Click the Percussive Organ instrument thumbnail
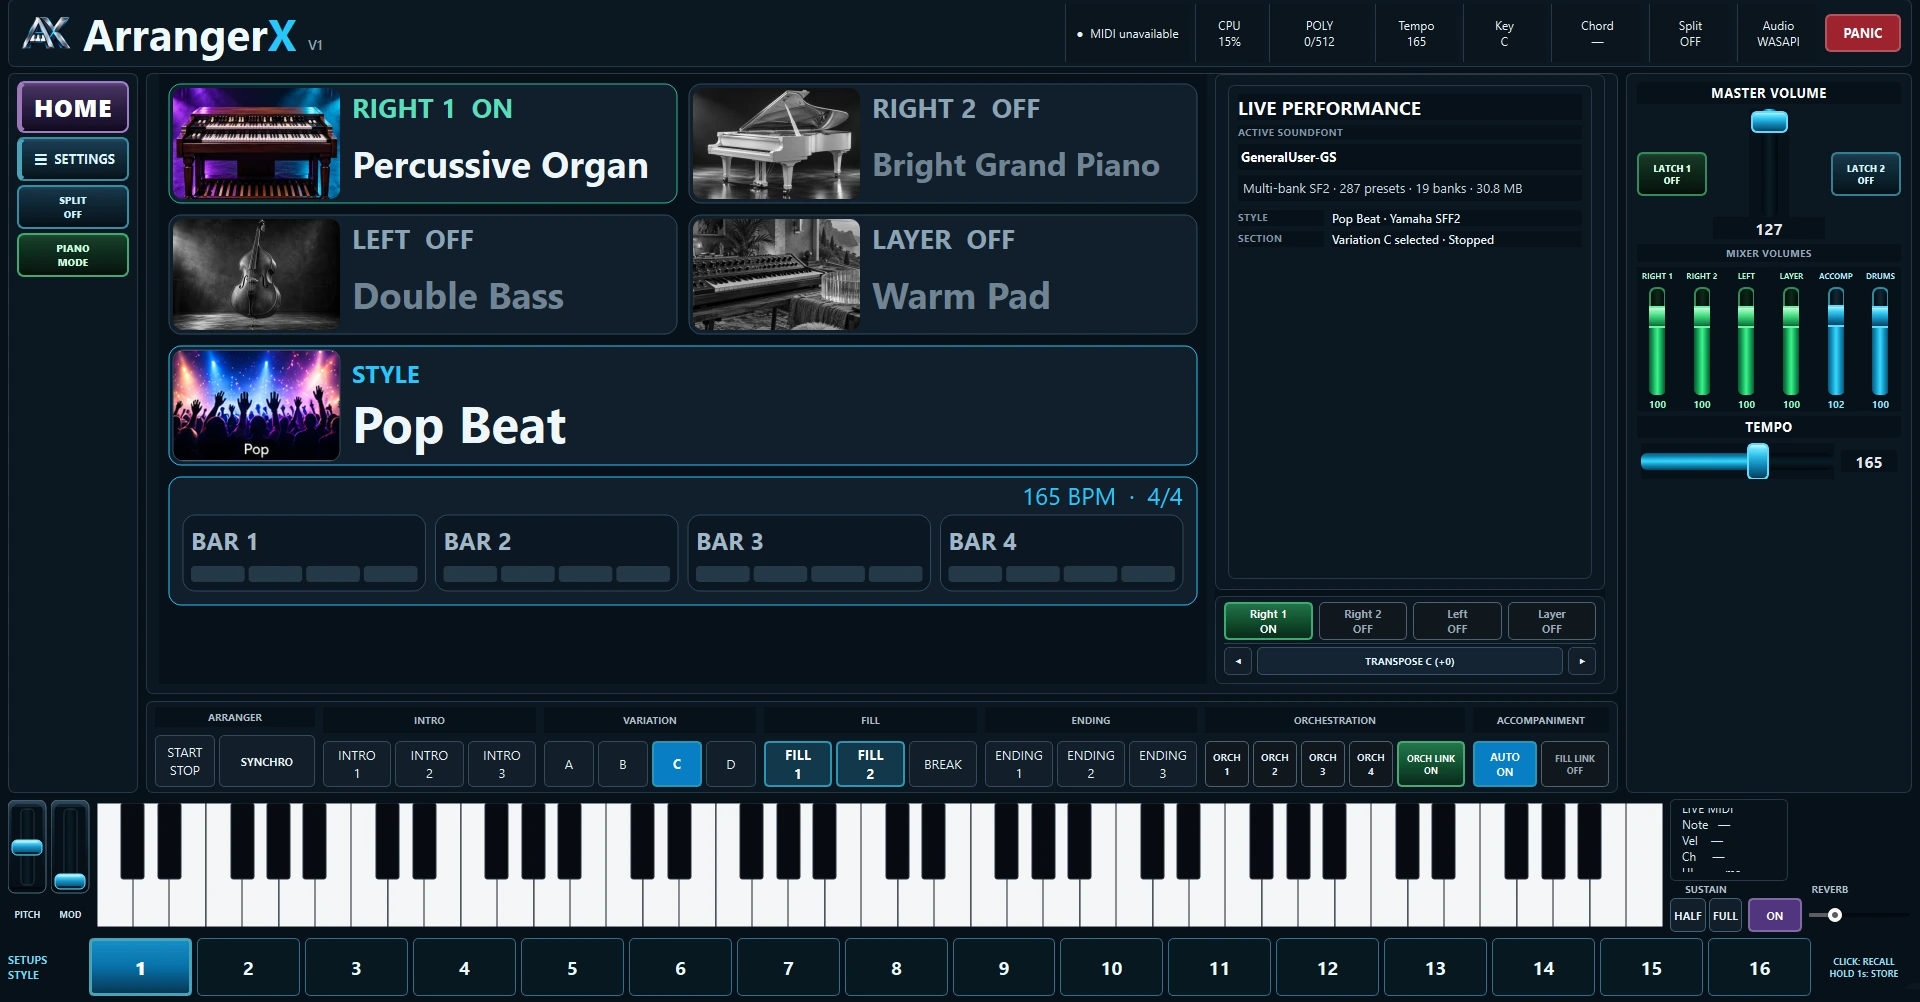 pos(256,143)
